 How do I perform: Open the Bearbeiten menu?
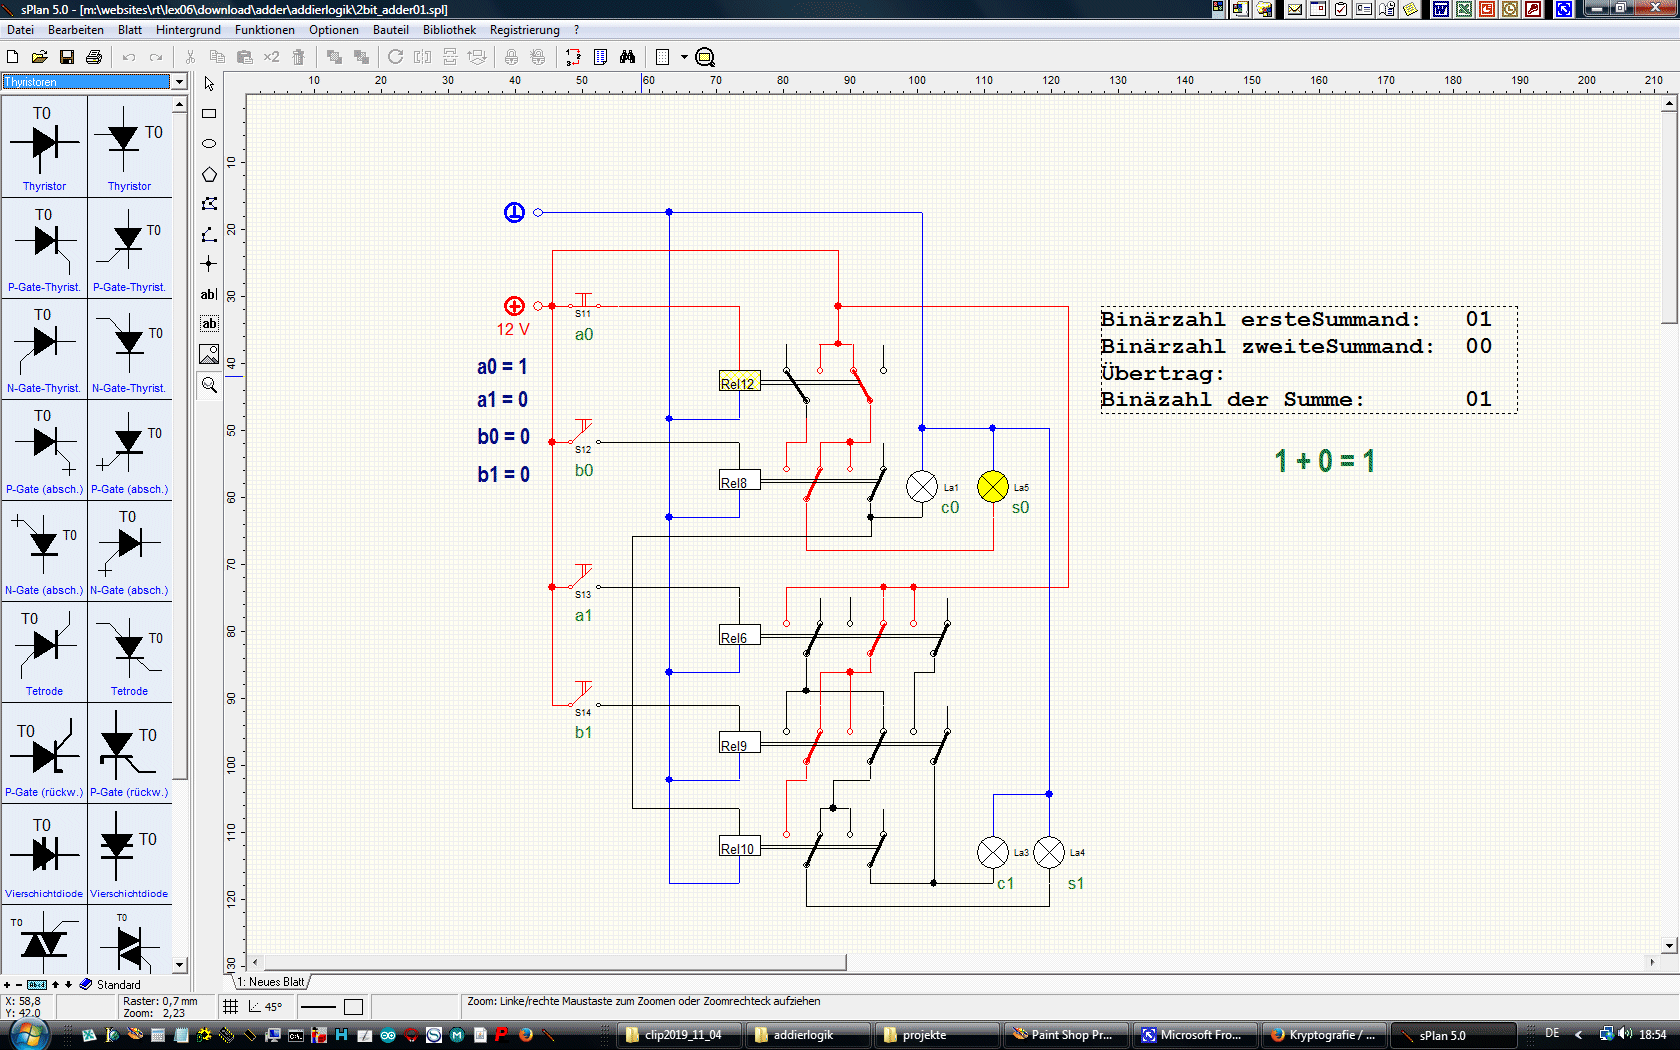click(x=76, y=30)
